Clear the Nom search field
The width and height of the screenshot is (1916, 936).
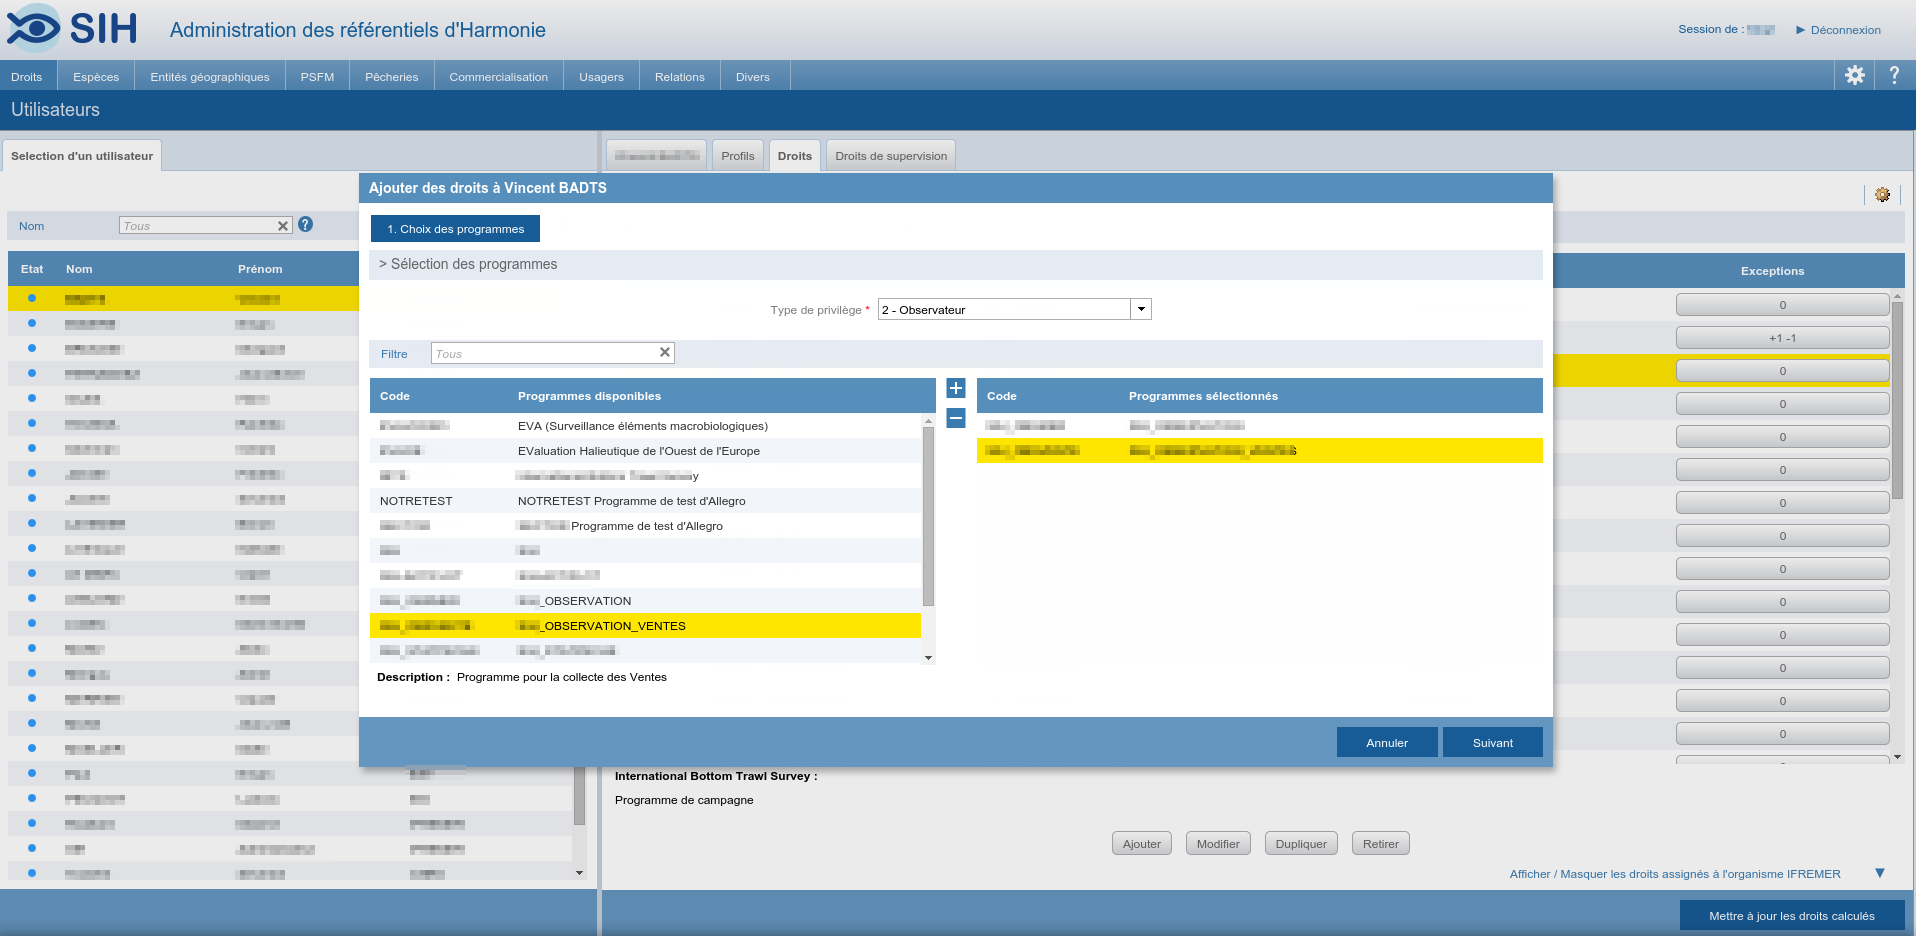pyautogui.click(x=283, y=226)
